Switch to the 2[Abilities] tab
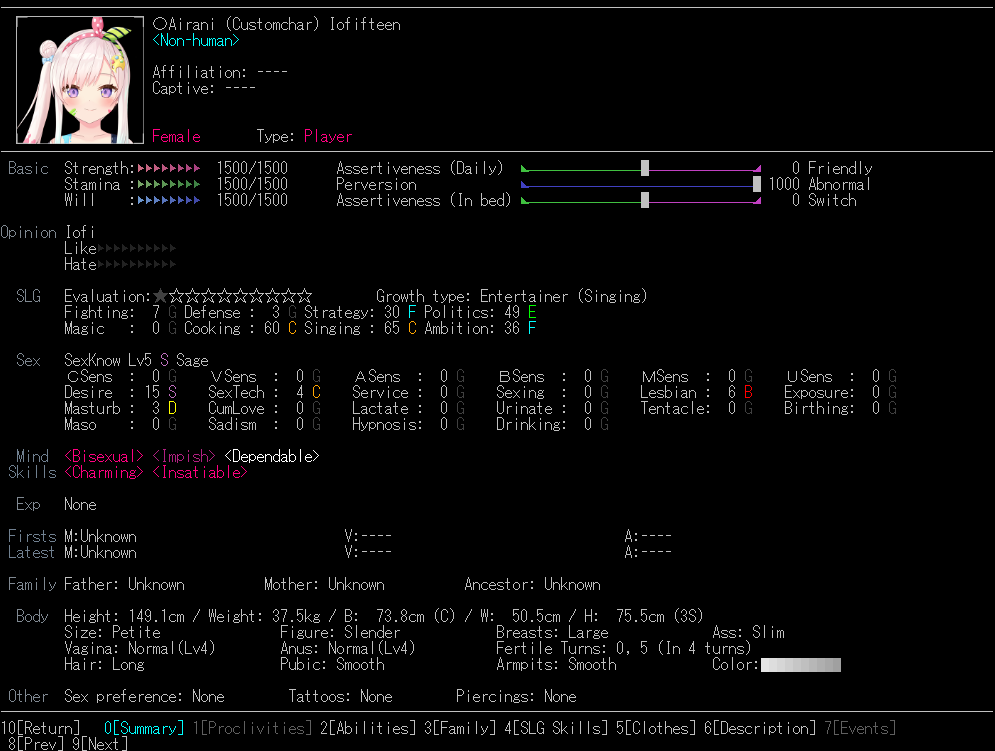 click(x=367, y=728)
